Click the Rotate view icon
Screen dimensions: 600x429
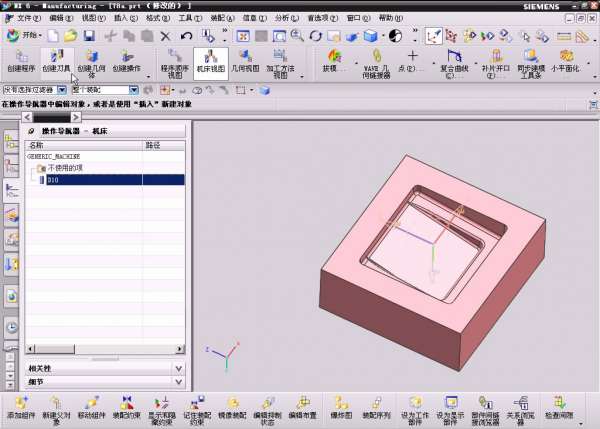316,36
